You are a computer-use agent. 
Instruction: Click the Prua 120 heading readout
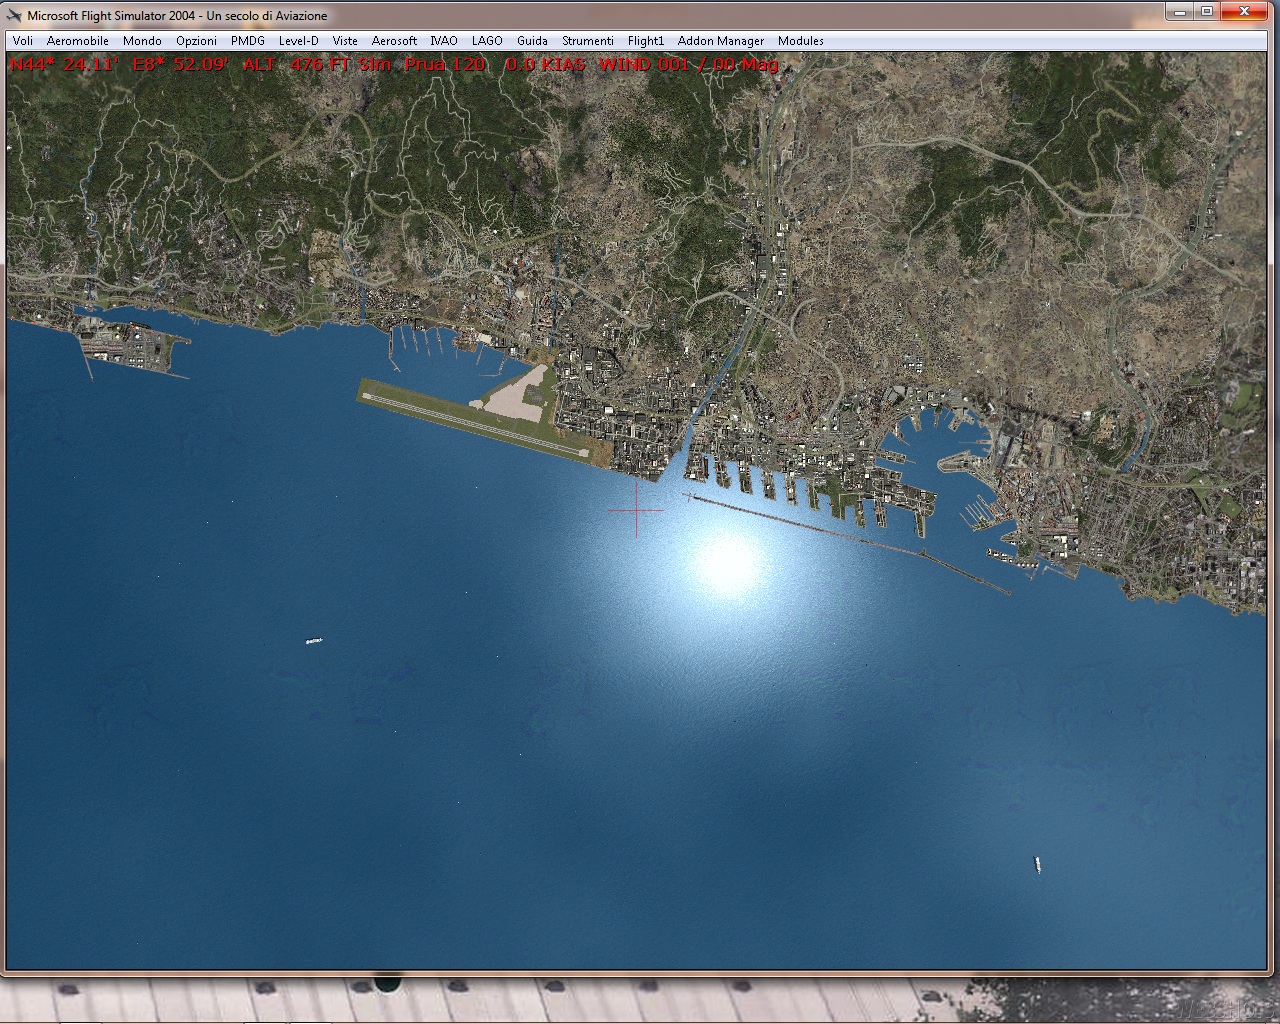[x=445, y=65]
